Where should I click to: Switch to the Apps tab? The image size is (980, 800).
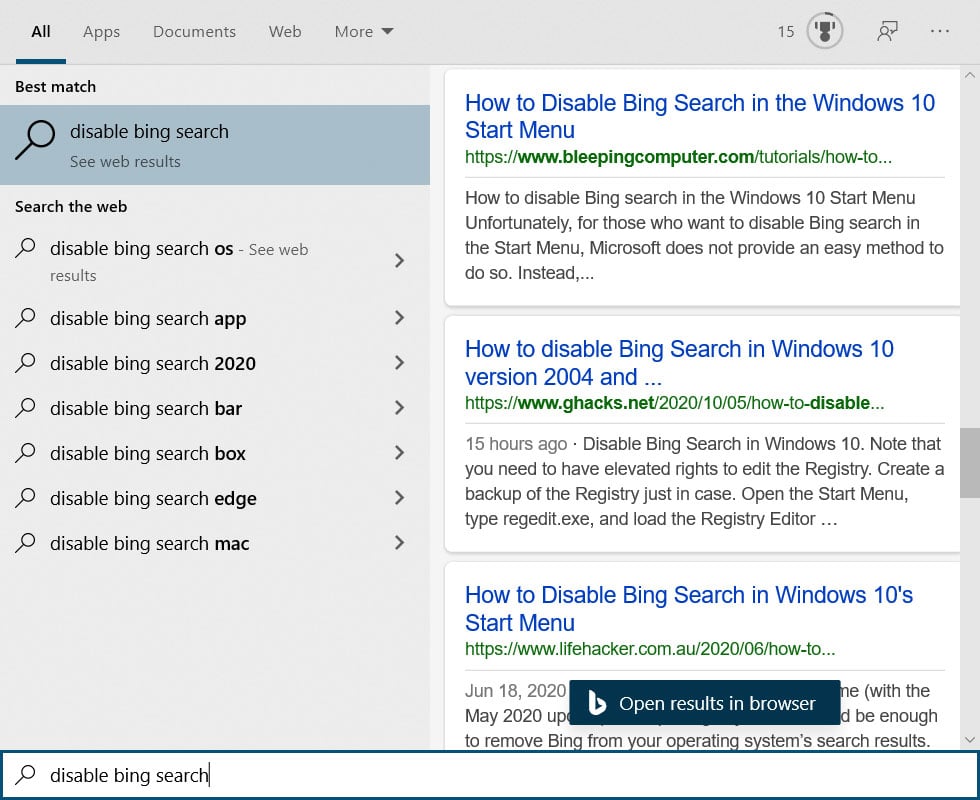point(101,32)
